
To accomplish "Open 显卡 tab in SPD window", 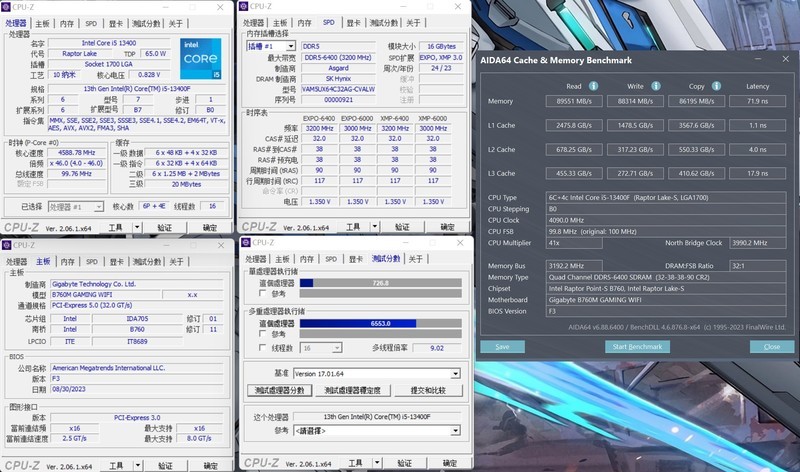I will [x=354, y=23].
